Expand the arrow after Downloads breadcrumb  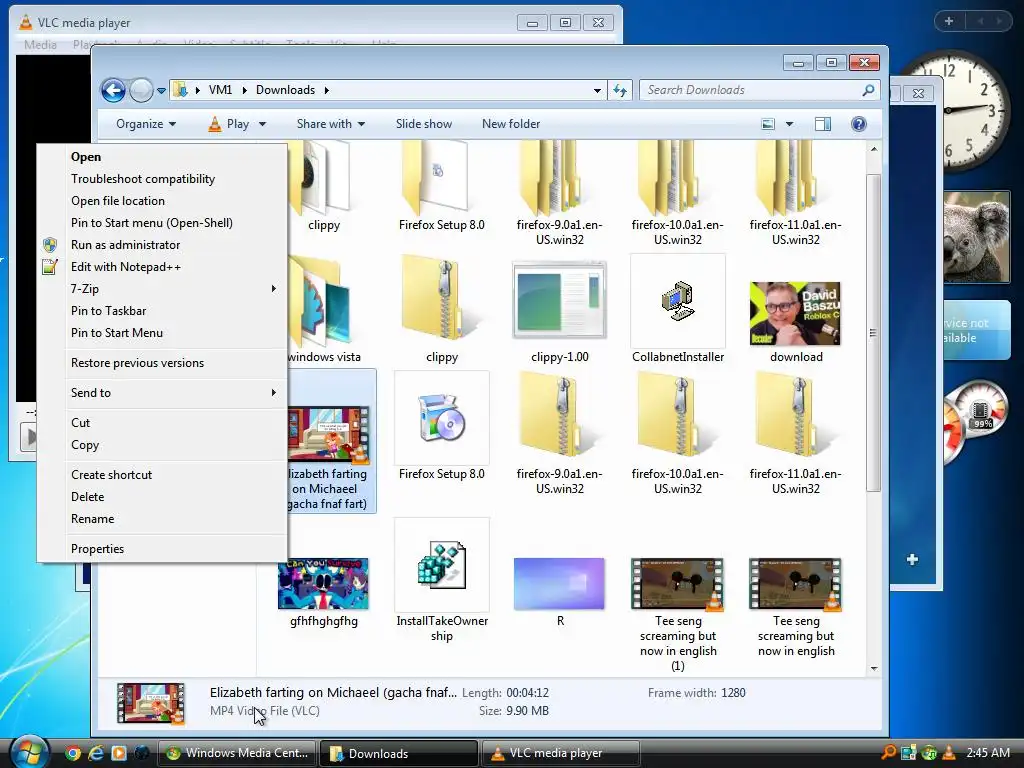click(x=326, y=90)
